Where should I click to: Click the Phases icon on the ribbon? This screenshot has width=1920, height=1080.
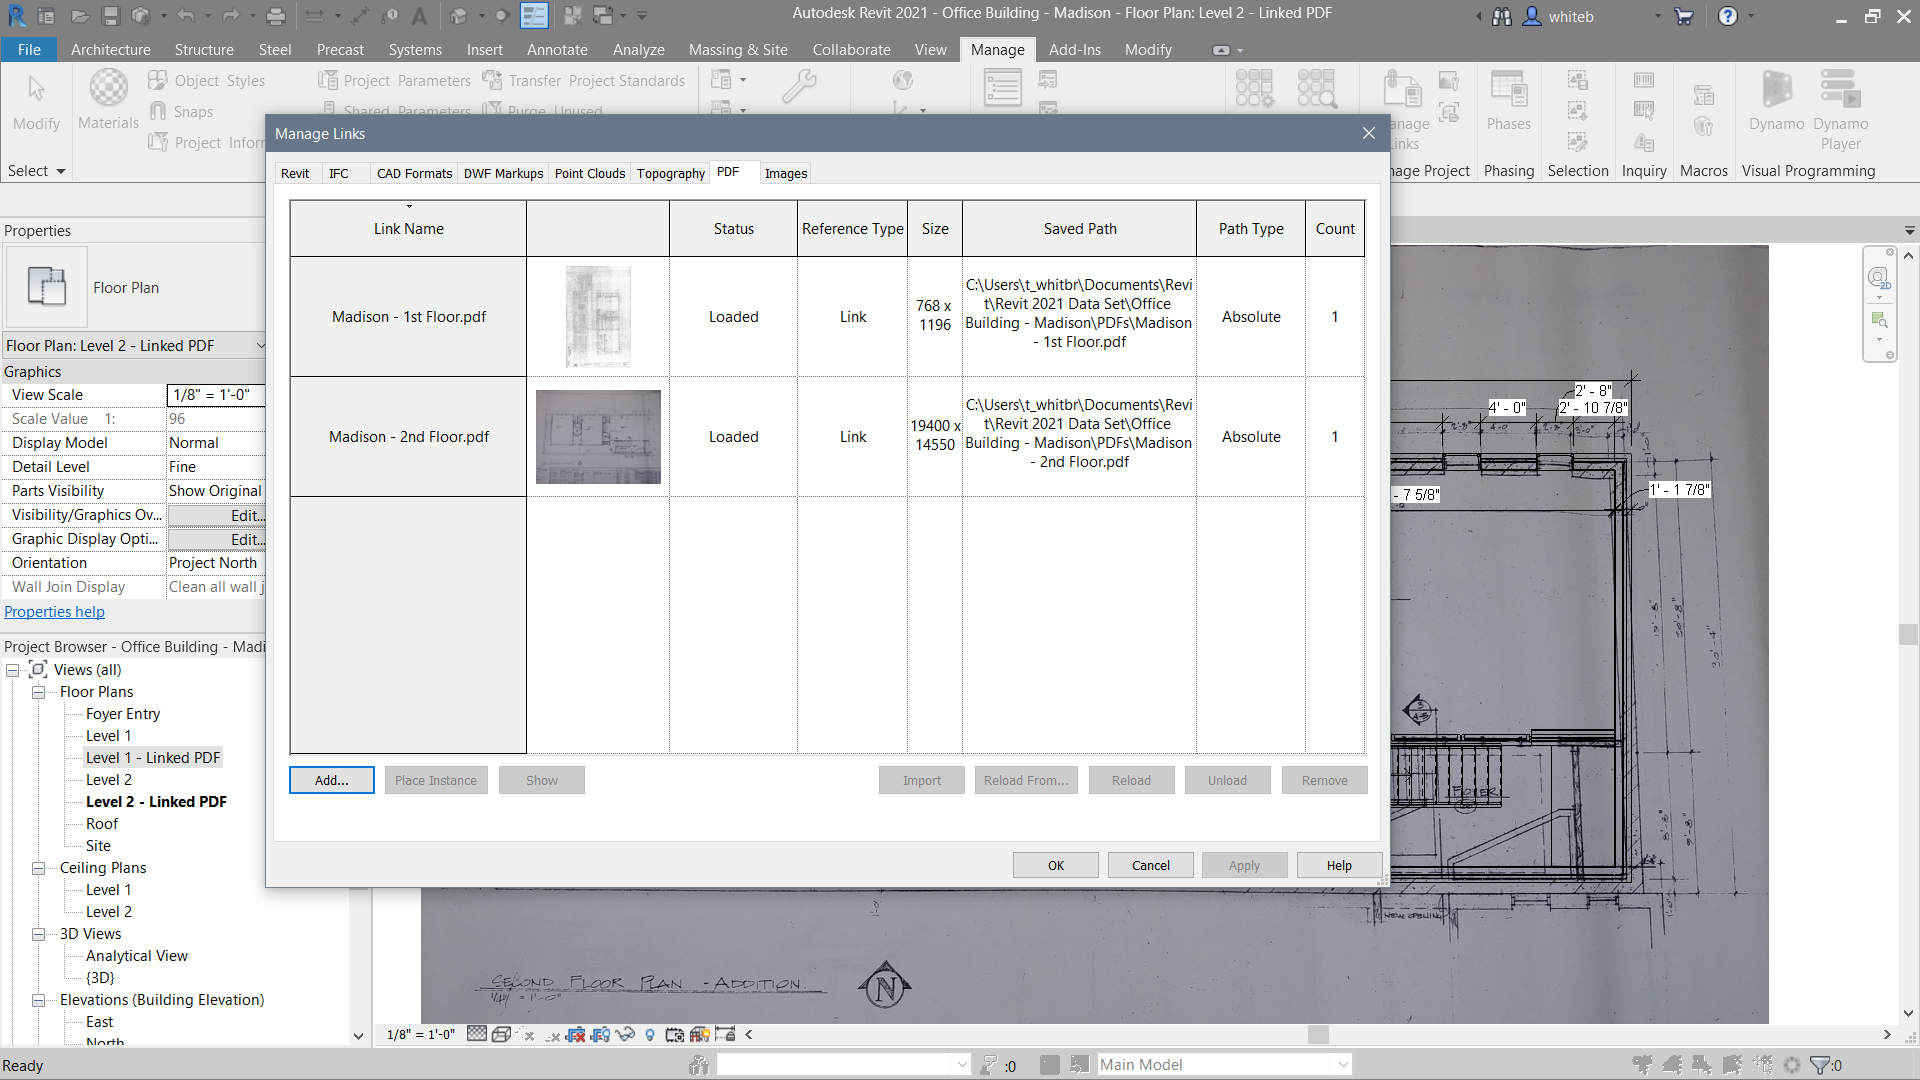coord(1508,89)
